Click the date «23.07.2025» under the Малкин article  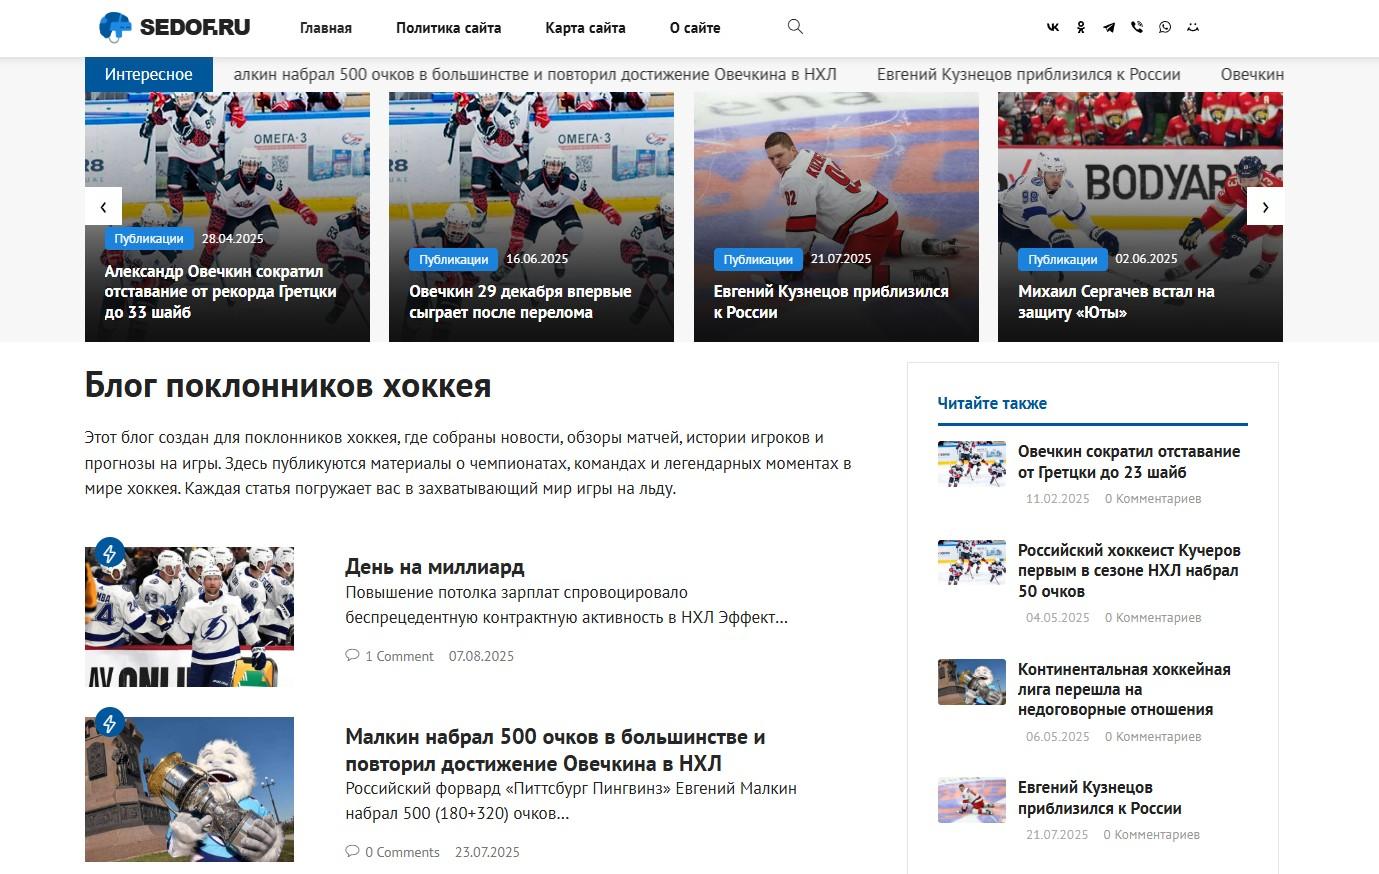pos(487,852)
